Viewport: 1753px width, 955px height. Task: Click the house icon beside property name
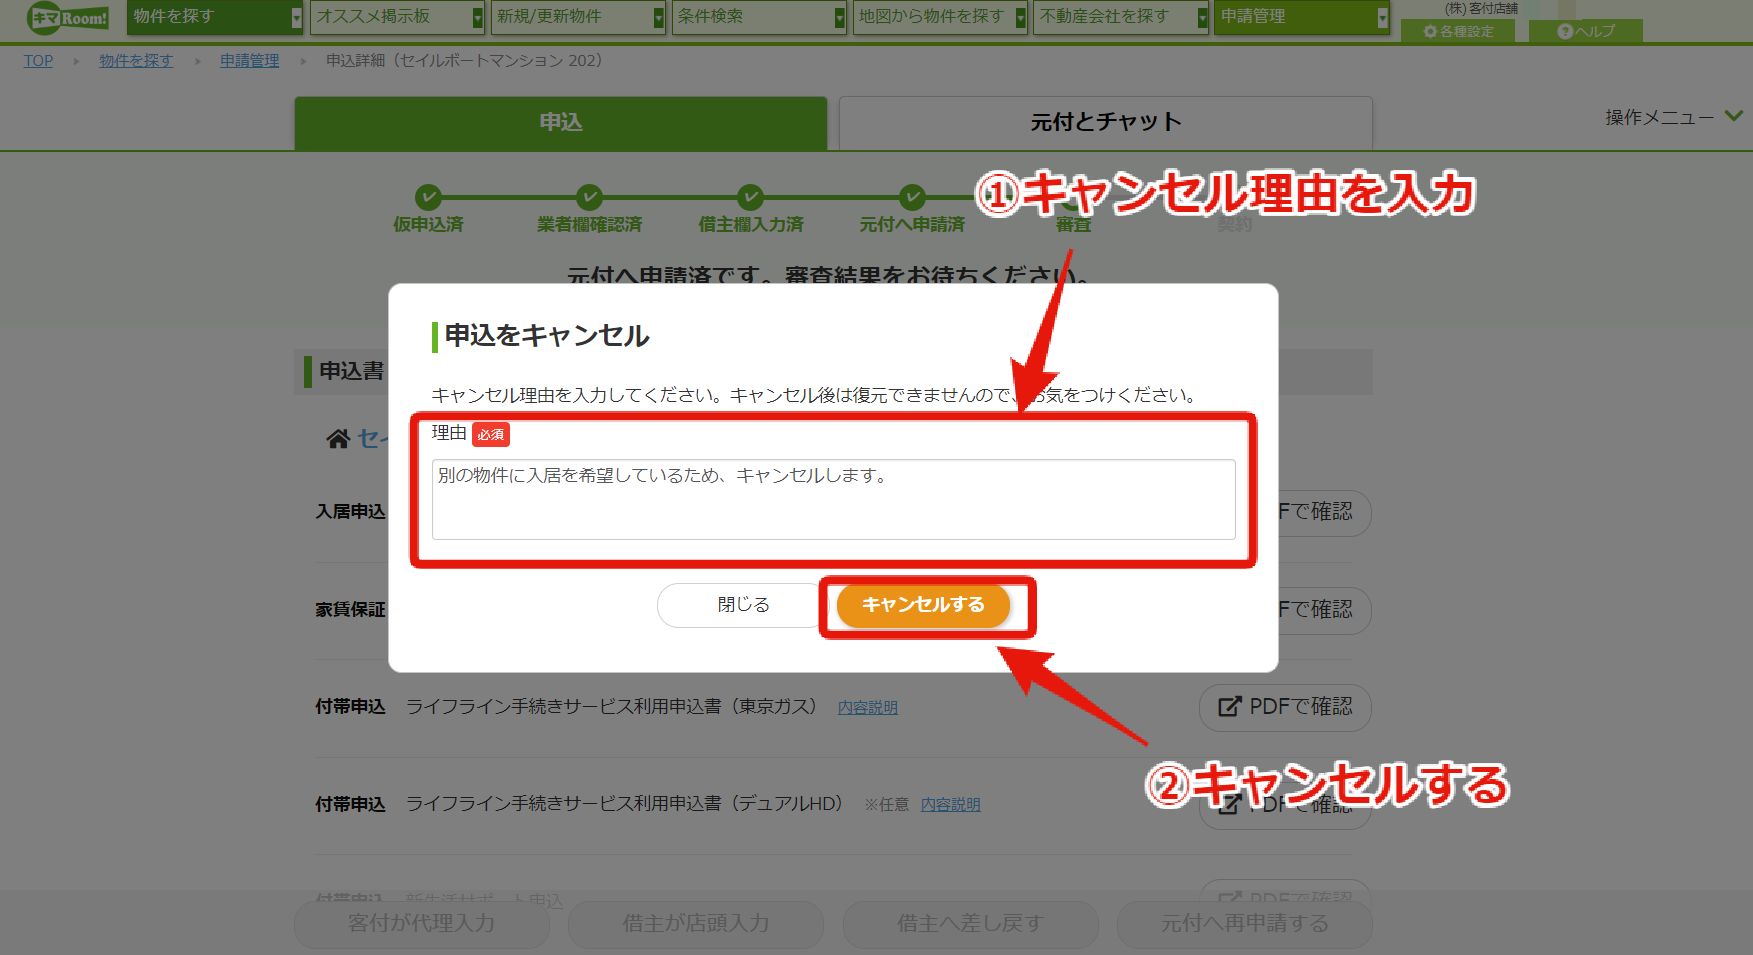point(338,439)
